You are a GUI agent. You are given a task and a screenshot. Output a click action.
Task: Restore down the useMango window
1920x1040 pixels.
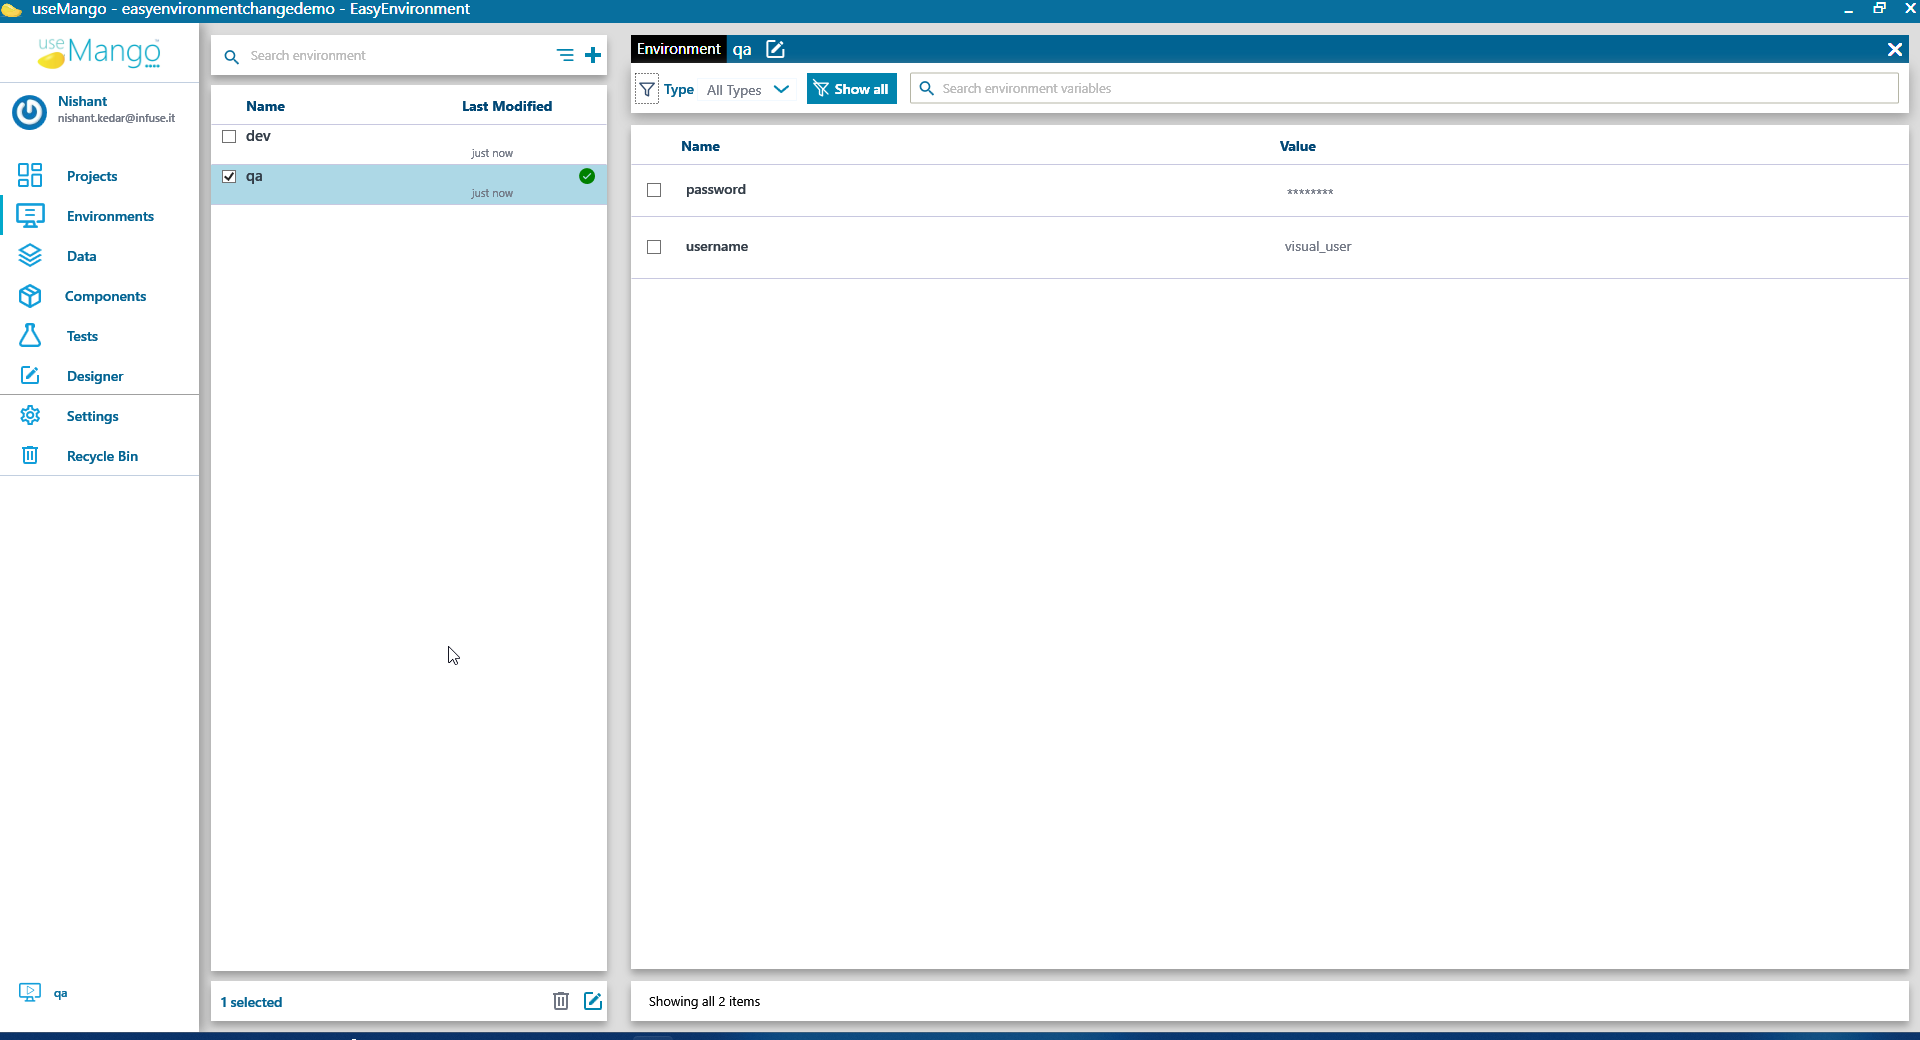point(1879,9)
